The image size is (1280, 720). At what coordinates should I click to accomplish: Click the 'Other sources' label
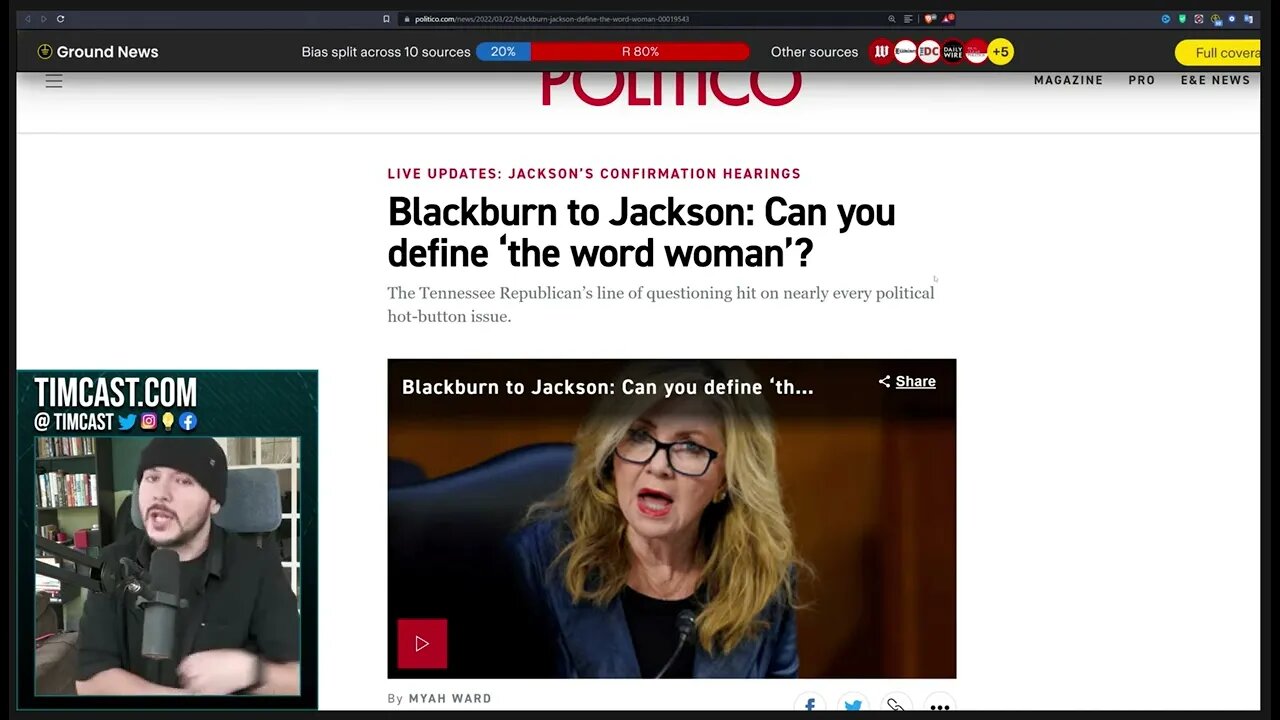click(x=814, y=52)
